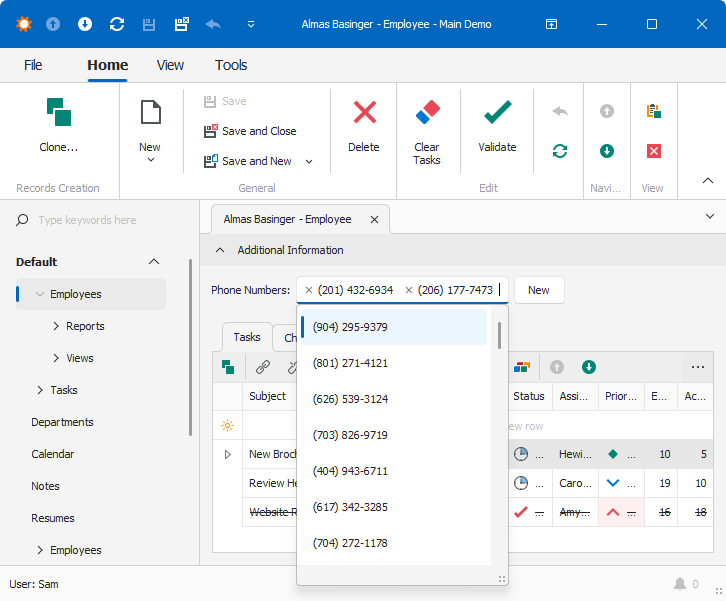
Task: Click the Validate checkmark icon
Action: [497, 112]
